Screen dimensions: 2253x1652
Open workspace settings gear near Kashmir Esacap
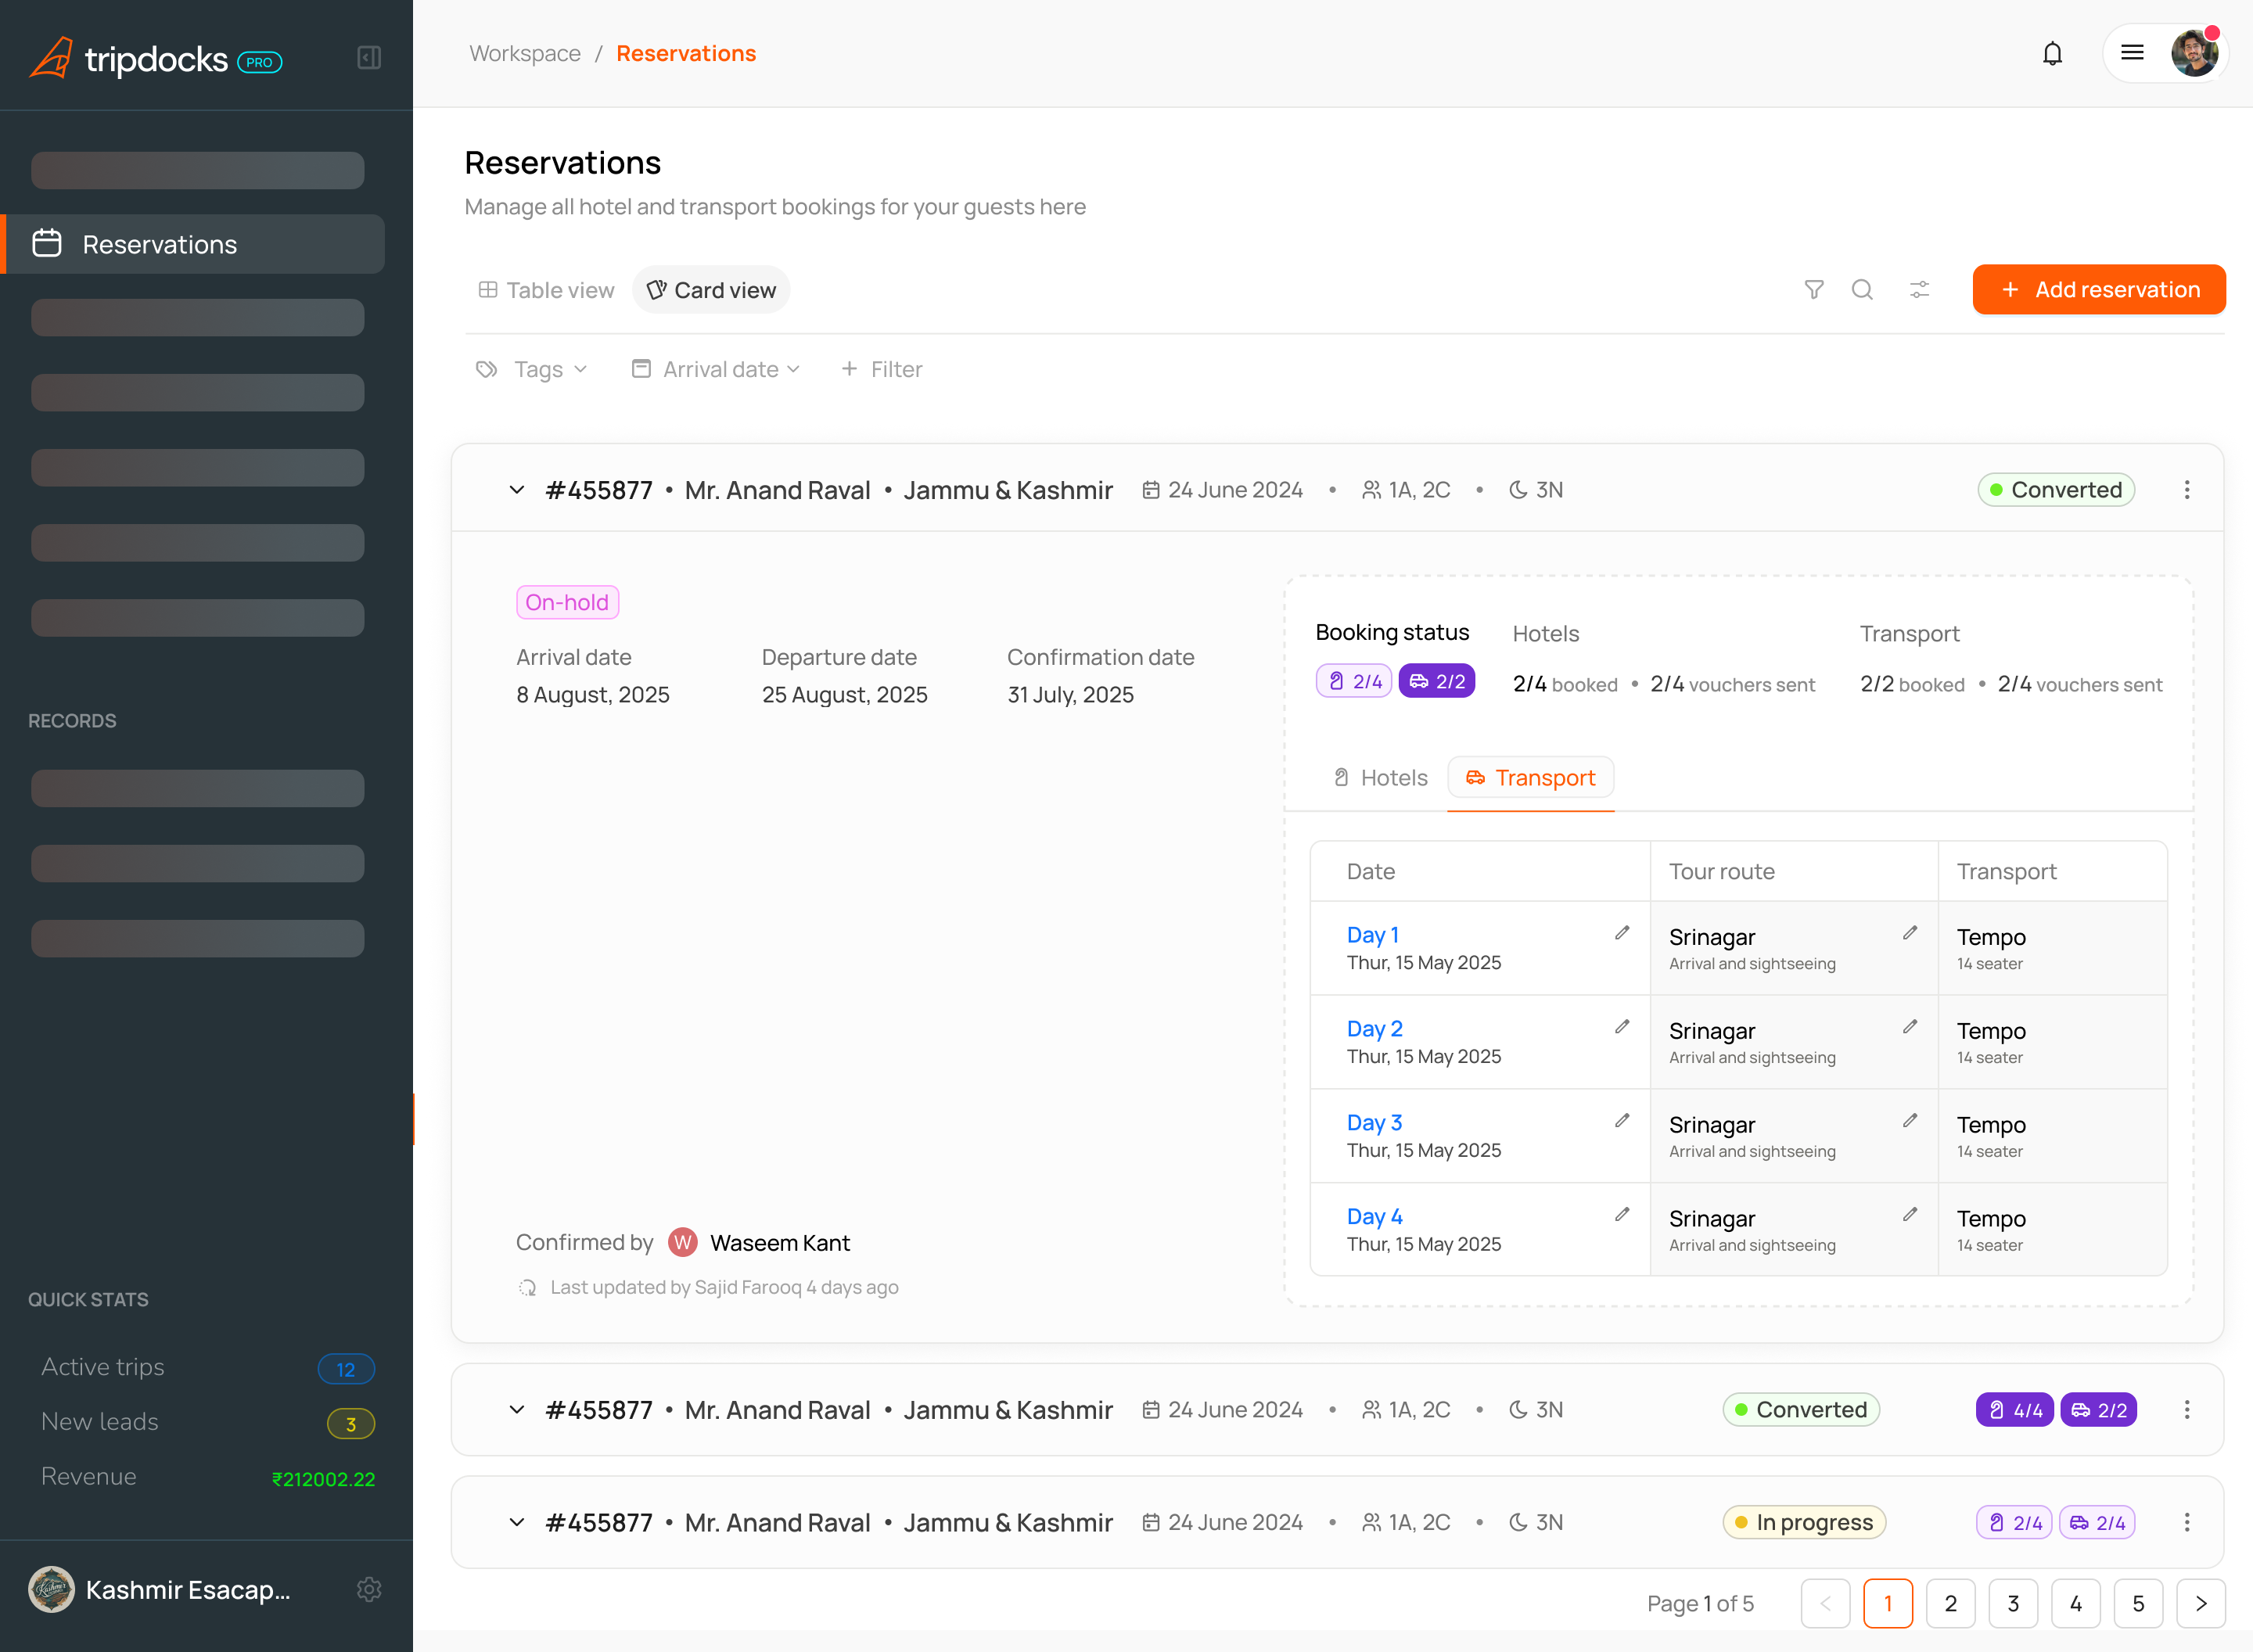click(x=369, y=1590)
